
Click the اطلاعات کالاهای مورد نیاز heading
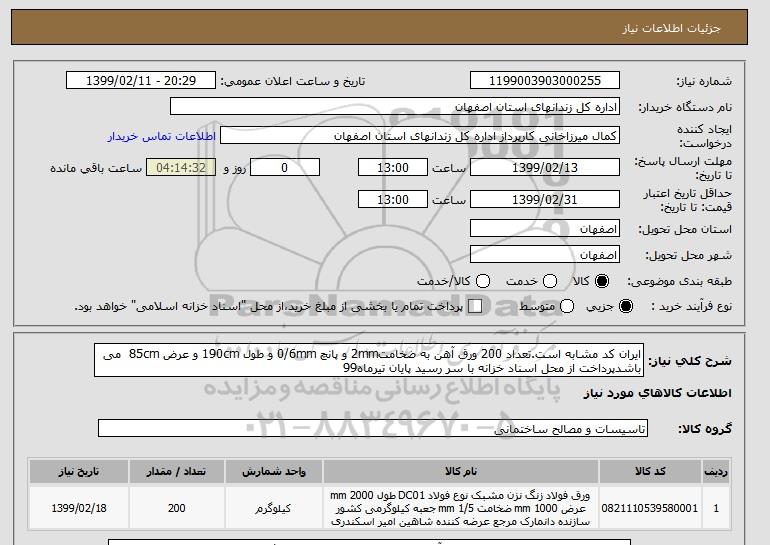click(x=658, y=393)
